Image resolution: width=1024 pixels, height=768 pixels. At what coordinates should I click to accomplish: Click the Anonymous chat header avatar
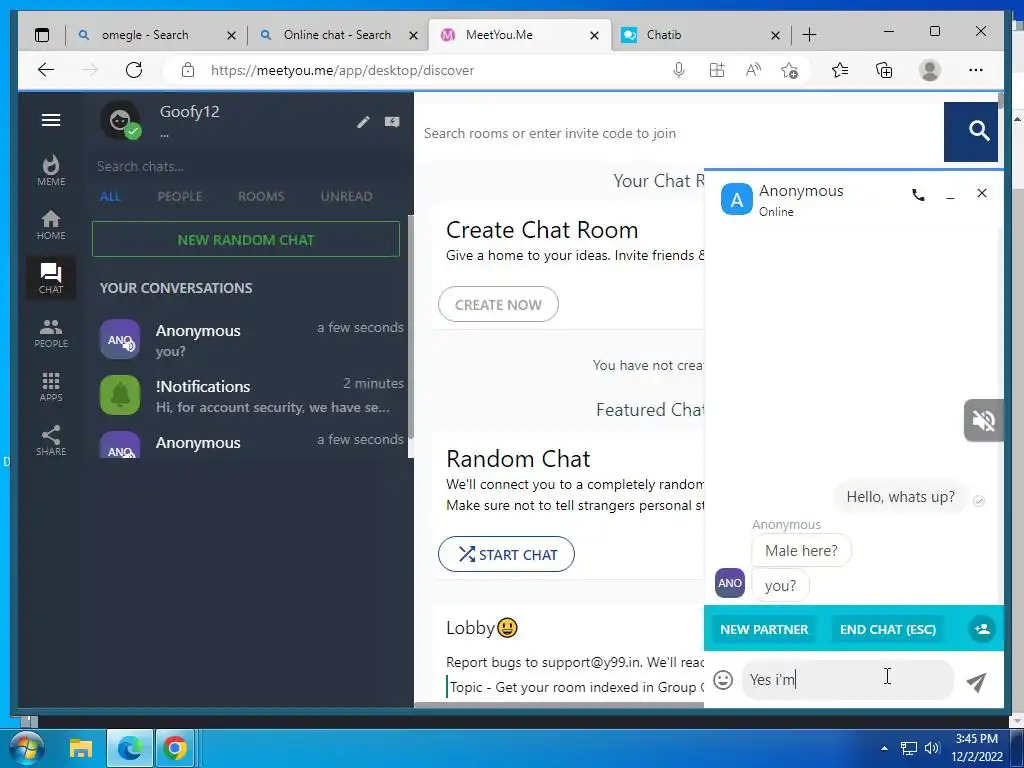[x=736, y=200]
